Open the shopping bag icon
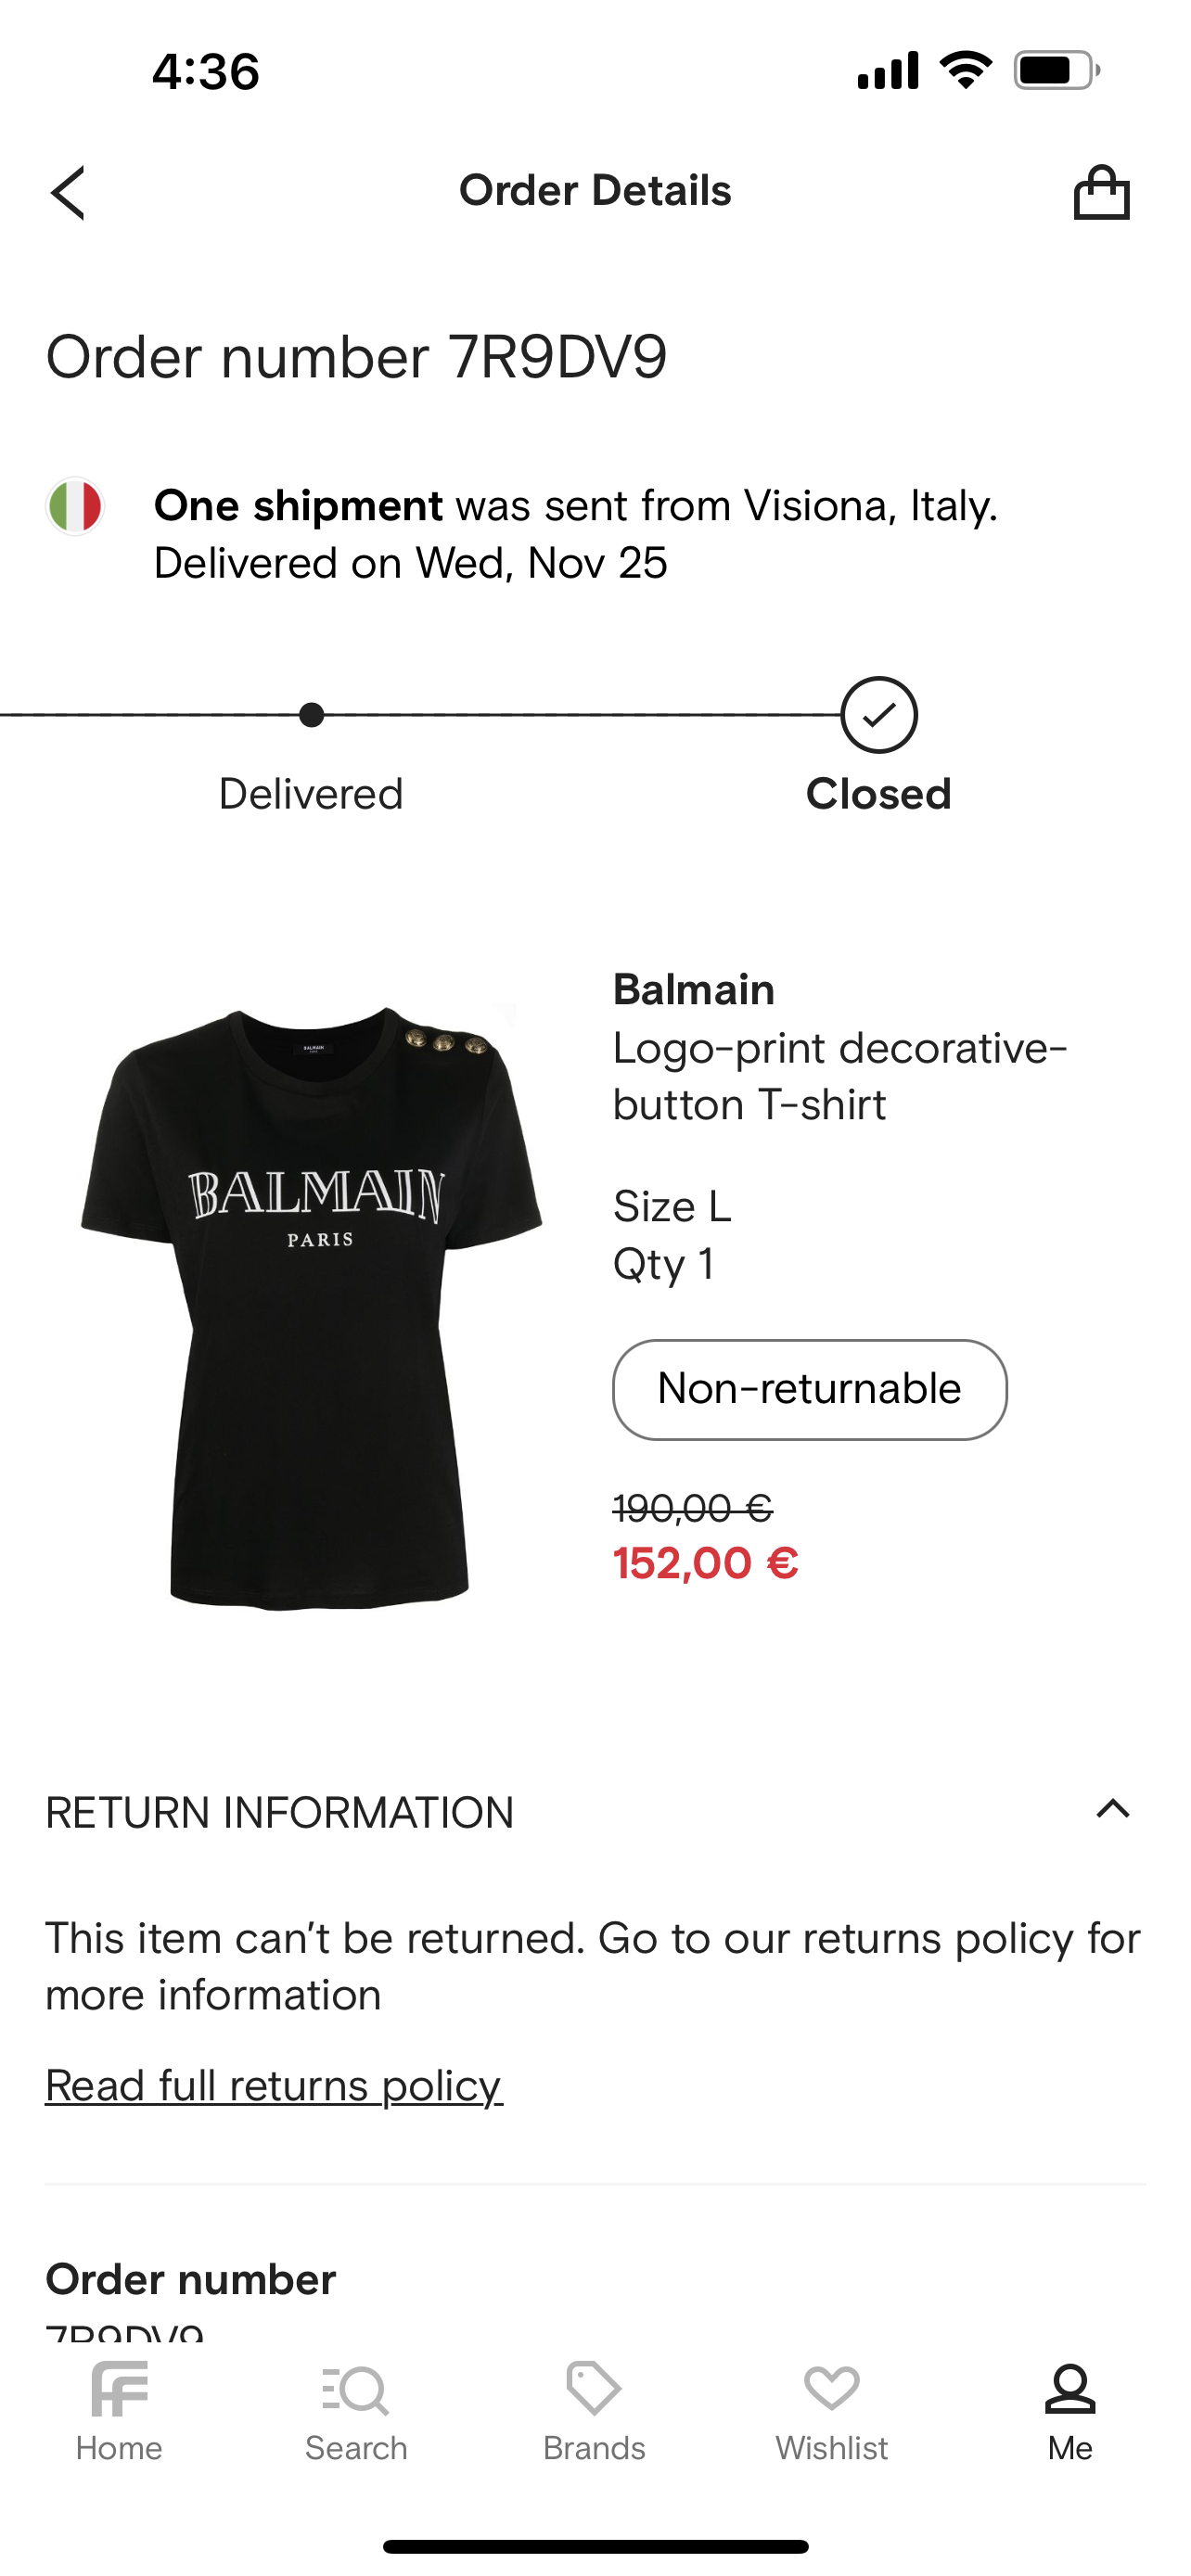The height and width of the screenshot is (2576, 1191). click(1101, 192)
